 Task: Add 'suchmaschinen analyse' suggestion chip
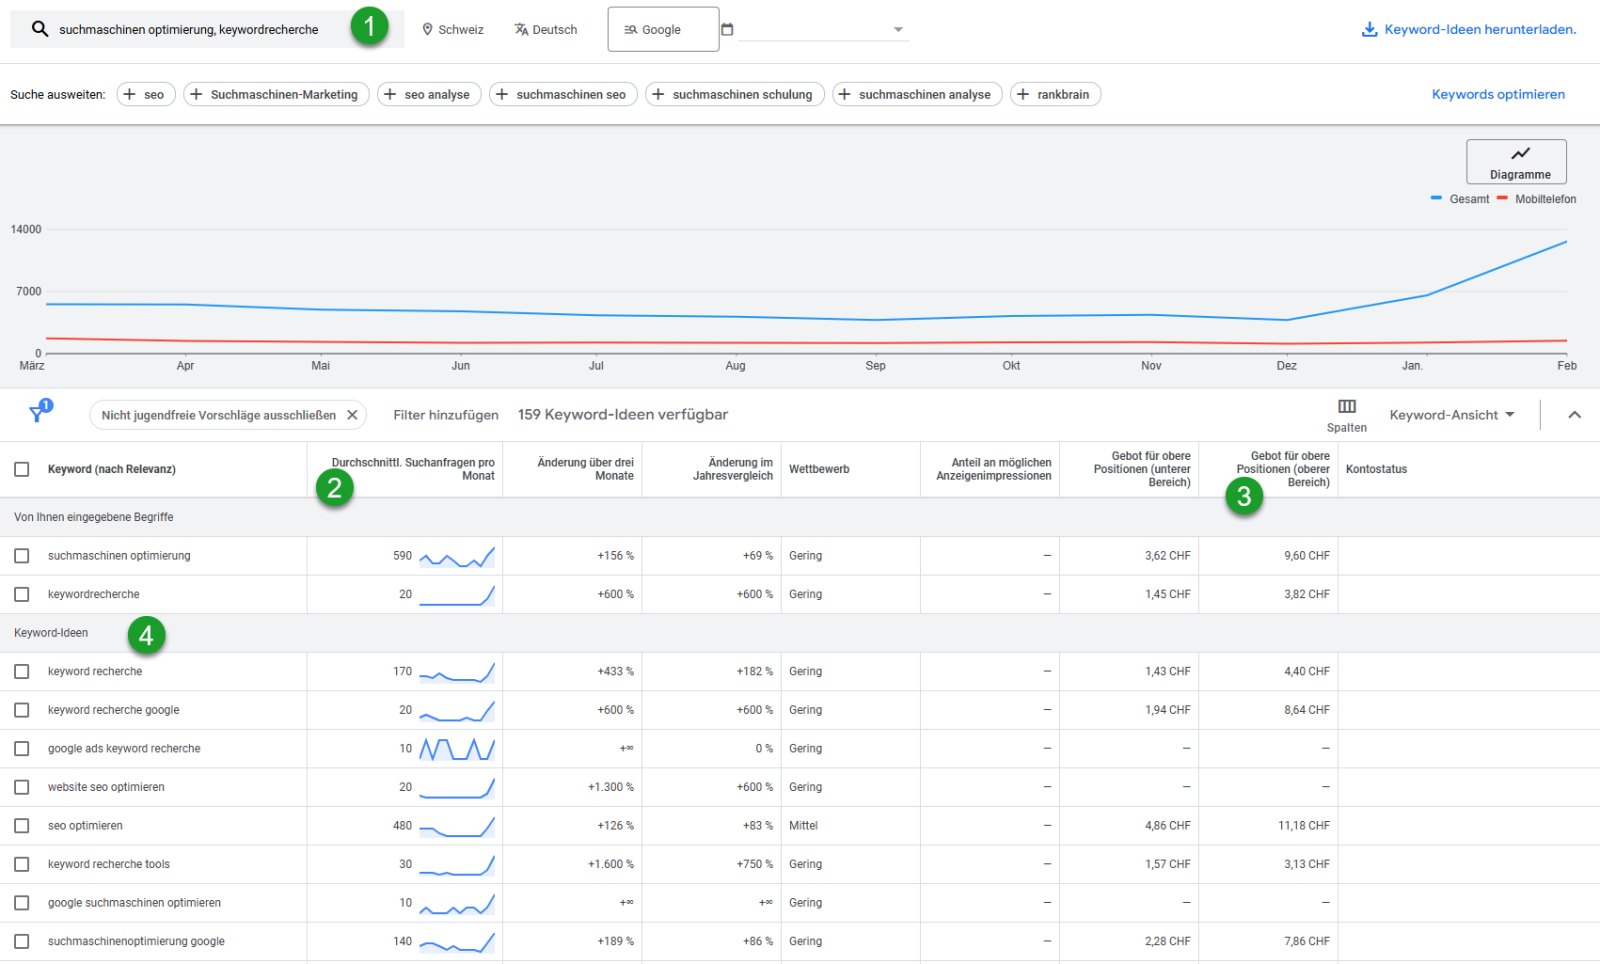tap(917, 94)
